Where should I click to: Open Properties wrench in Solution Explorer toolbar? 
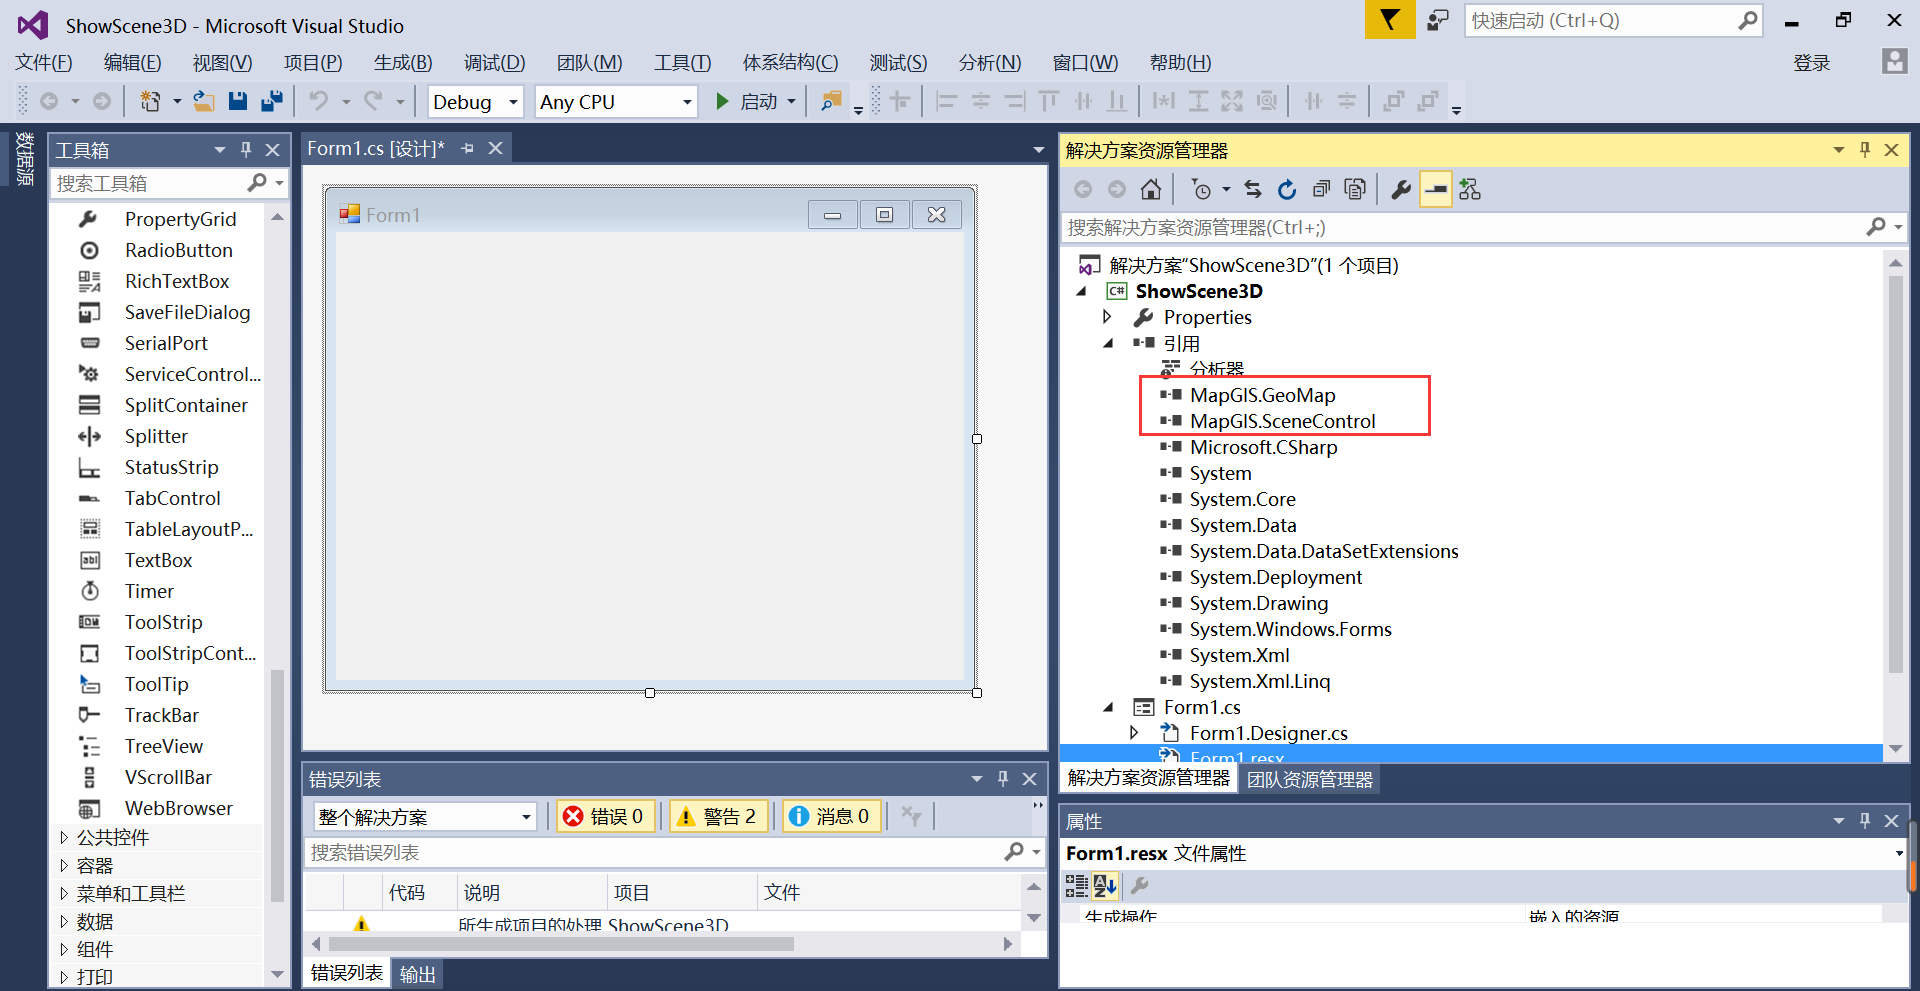[1401, 189]
